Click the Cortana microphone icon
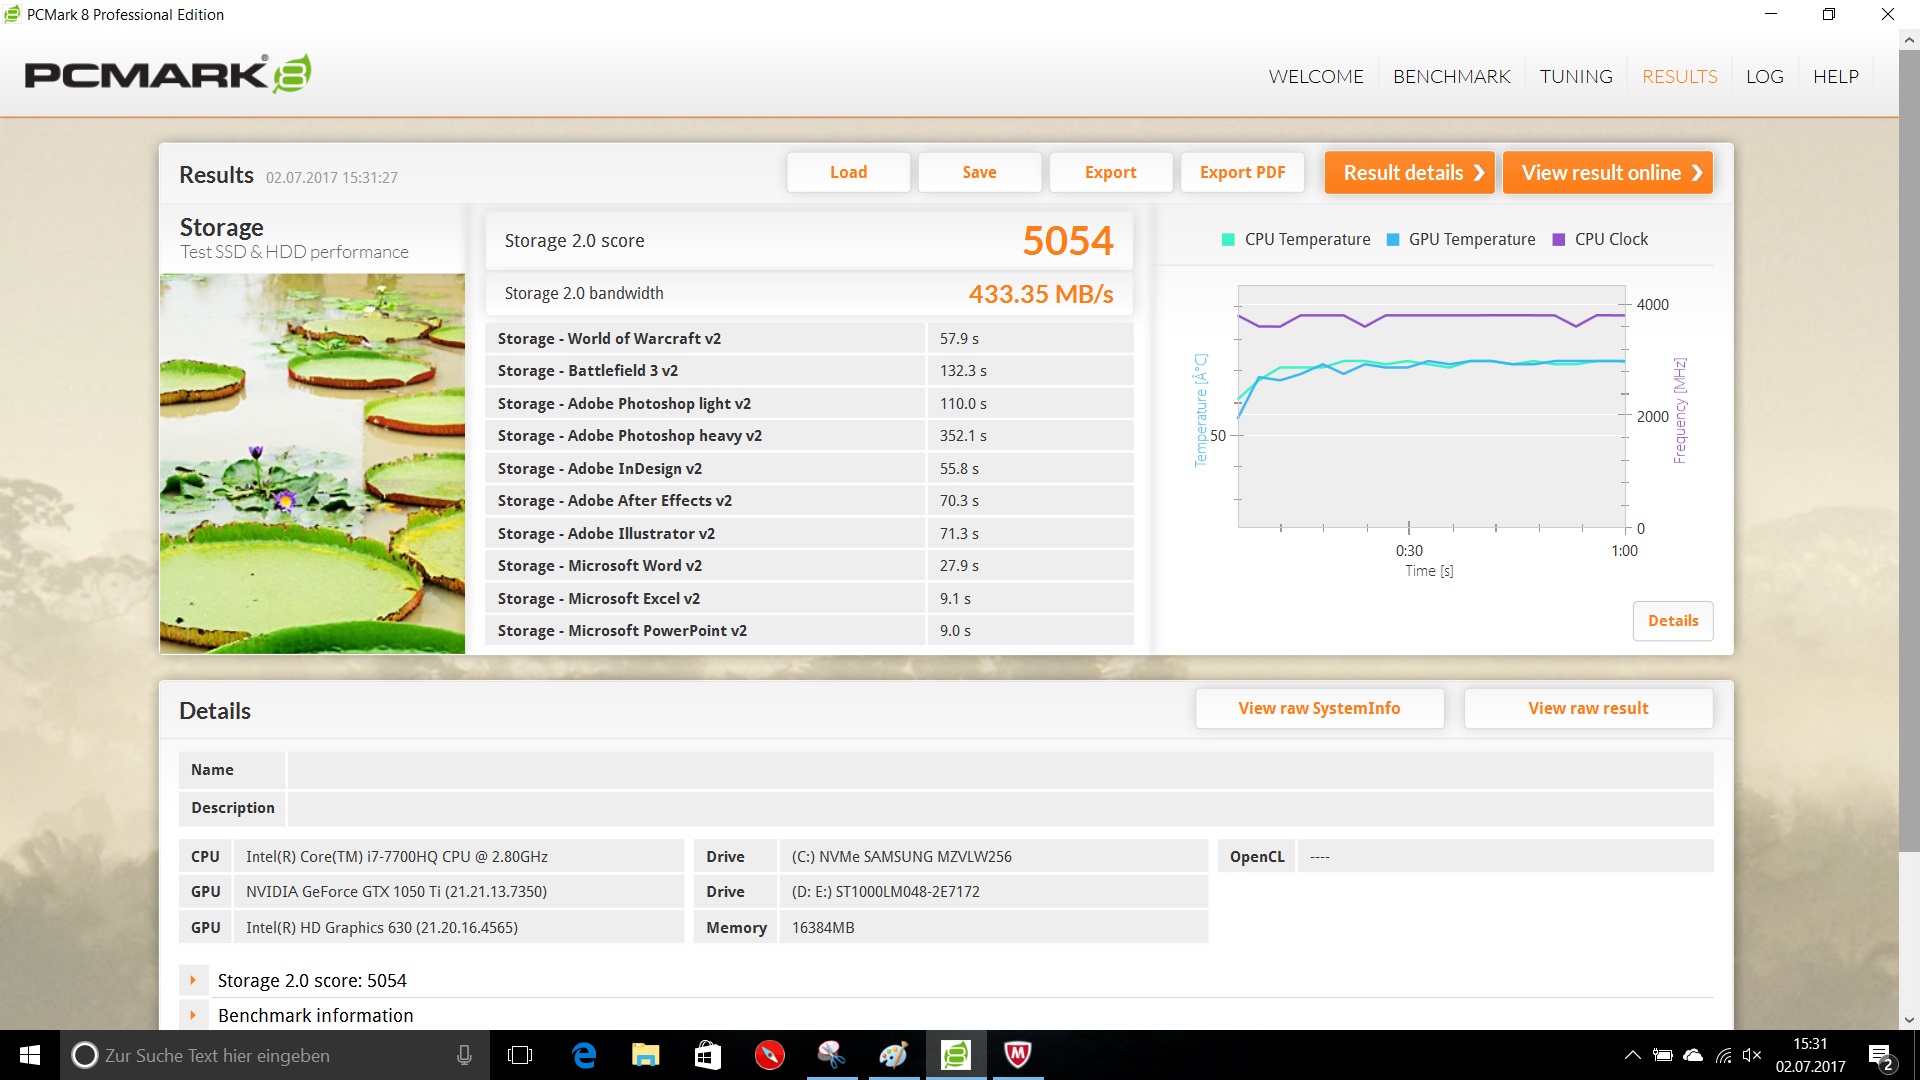Image resolution: width=1920 pixels, height=1080 pixels. click(464, 1055)
